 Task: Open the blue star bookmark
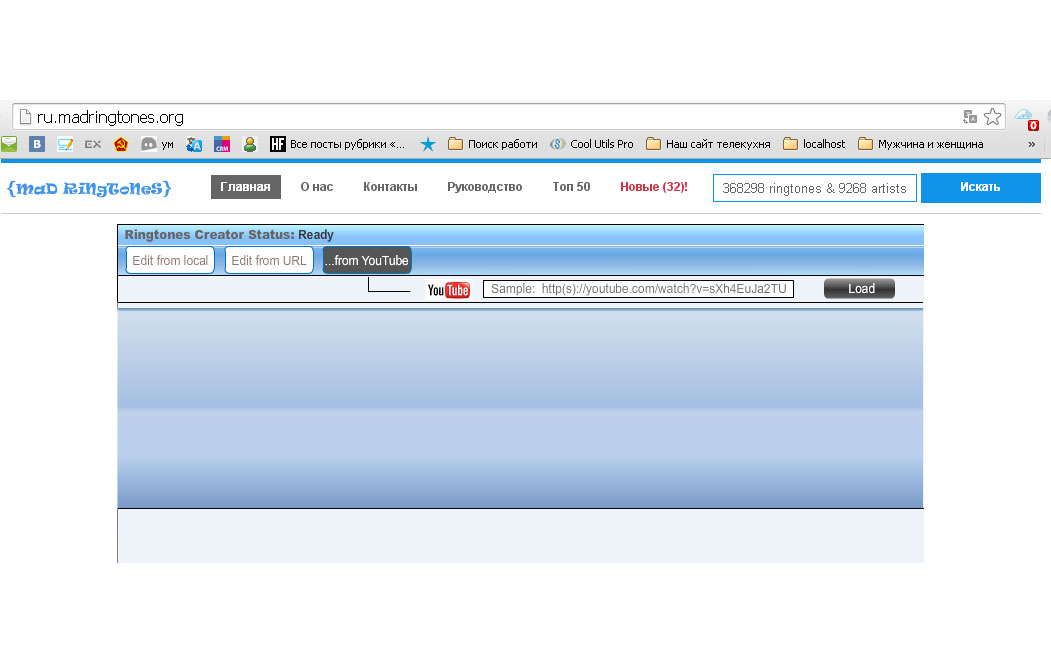click(x=428, y=144)
